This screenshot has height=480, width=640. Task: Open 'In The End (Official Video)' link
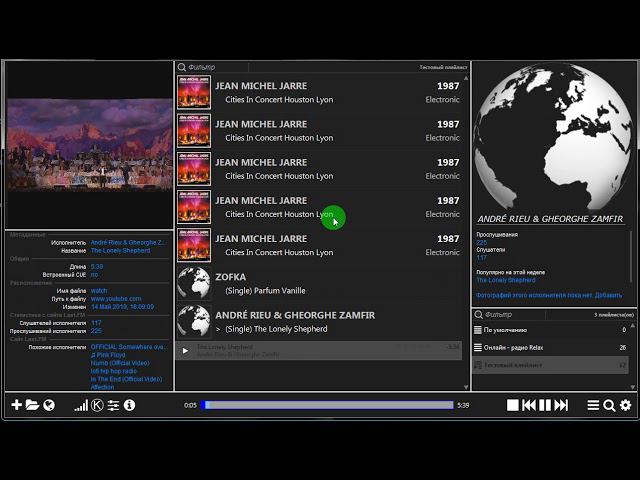pos(126,379)
